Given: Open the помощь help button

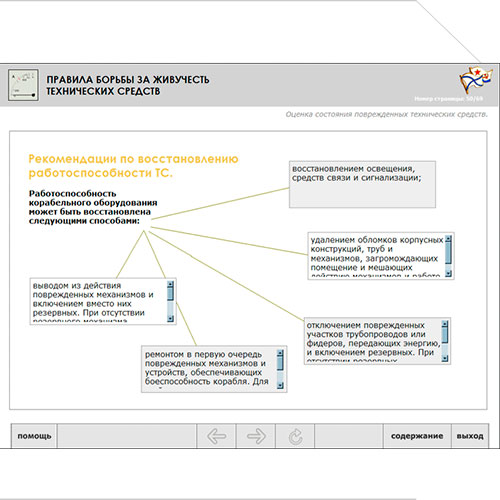Looking at the screenshot, I should (x=34, y=436).
